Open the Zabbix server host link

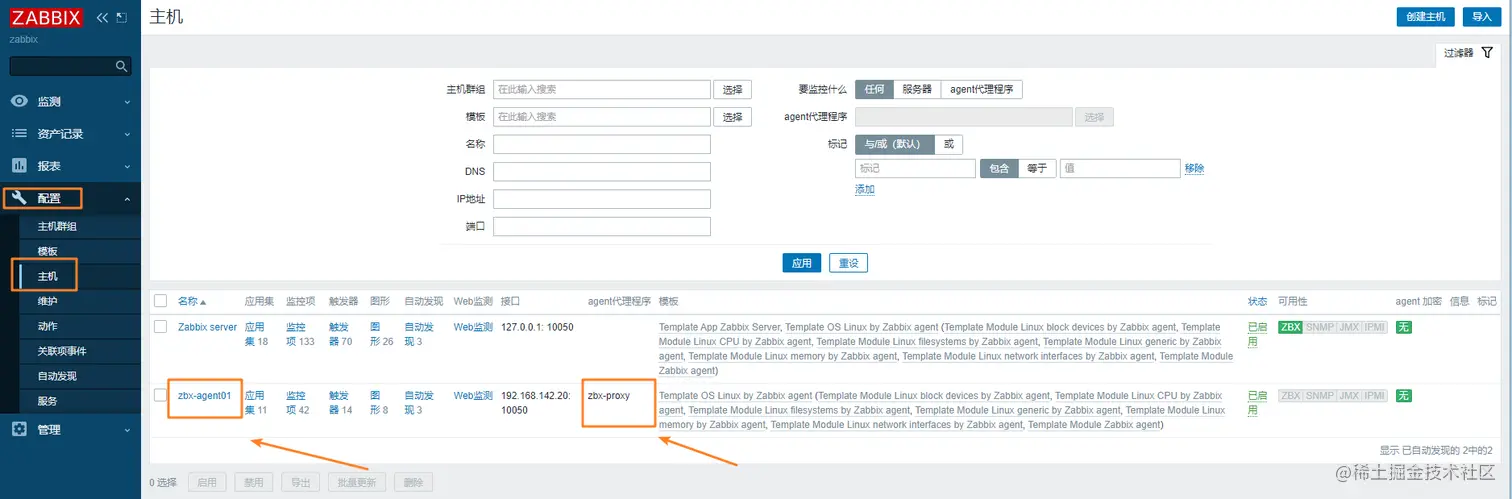pos(208,327)
